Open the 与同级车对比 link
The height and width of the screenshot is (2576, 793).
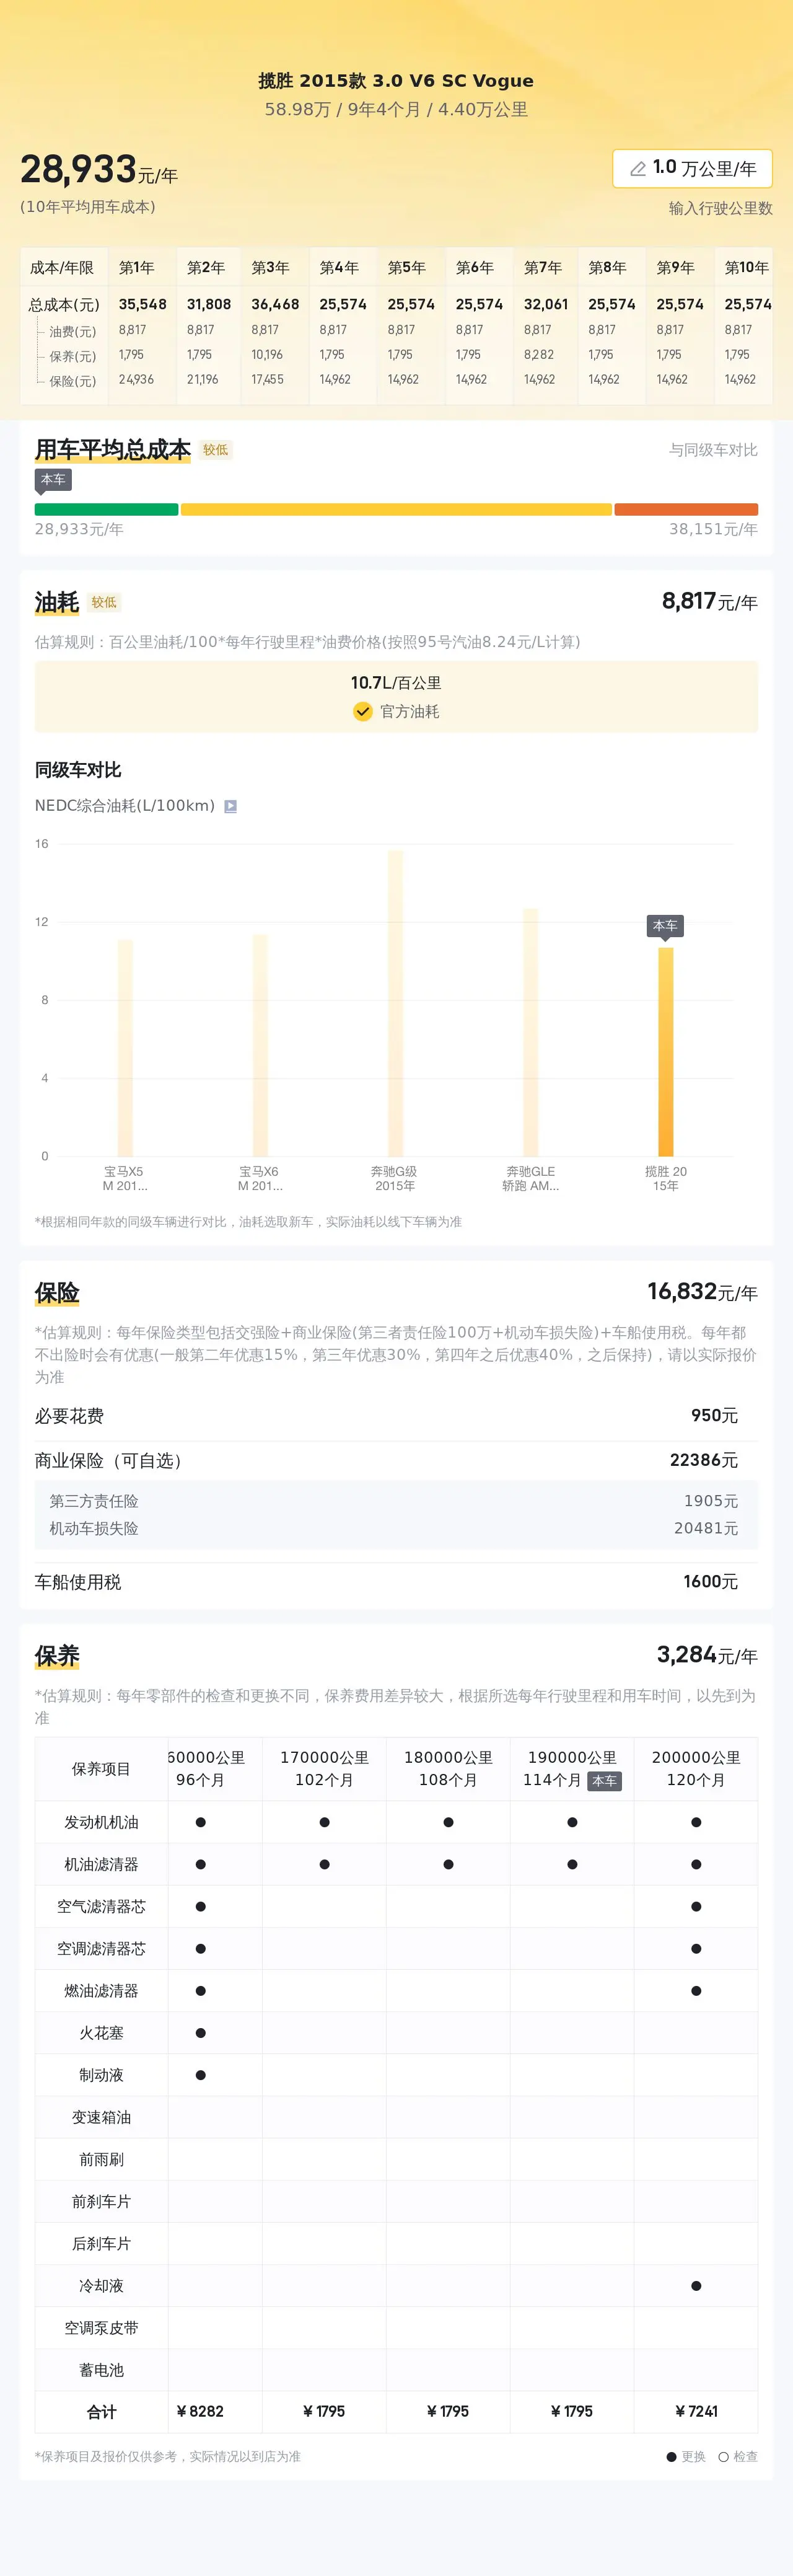click(x=713, y=450)
